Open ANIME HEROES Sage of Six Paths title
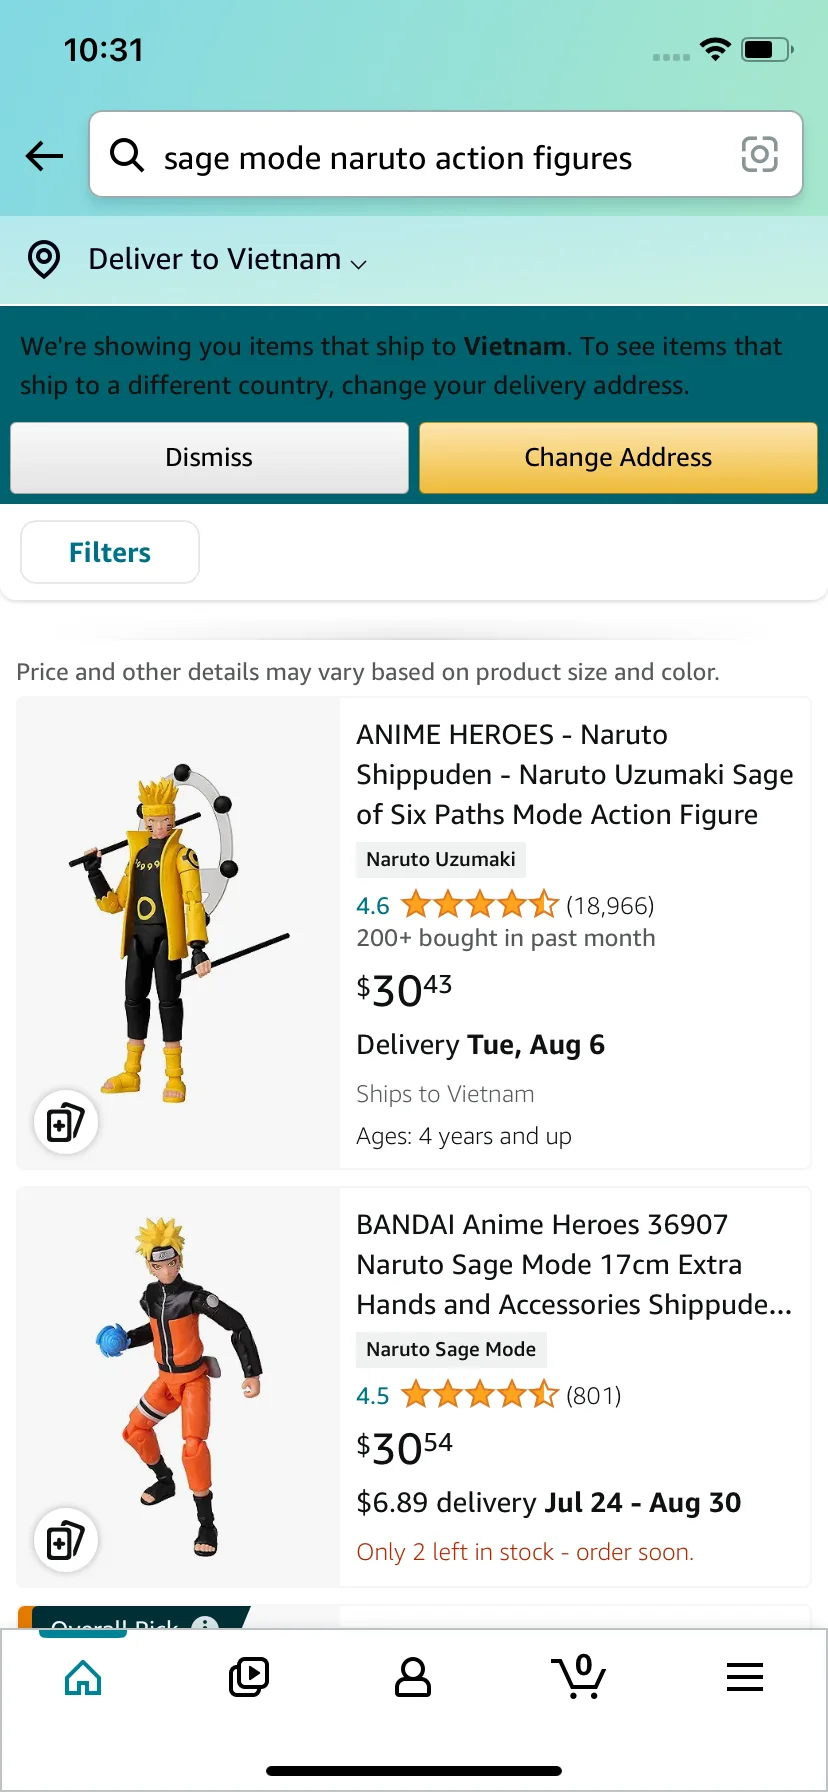828x1792 pixels. 574,775
